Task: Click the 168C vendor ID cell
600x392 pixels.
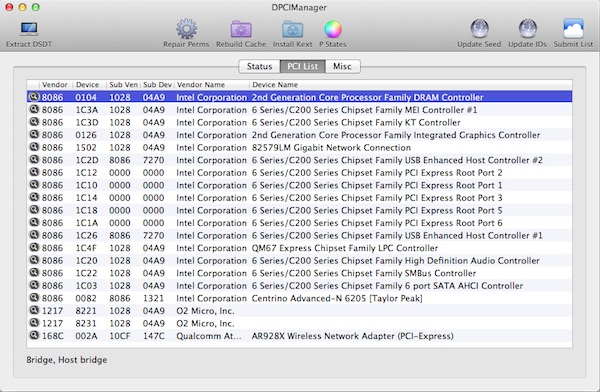Action: click(x=52, y=336)
